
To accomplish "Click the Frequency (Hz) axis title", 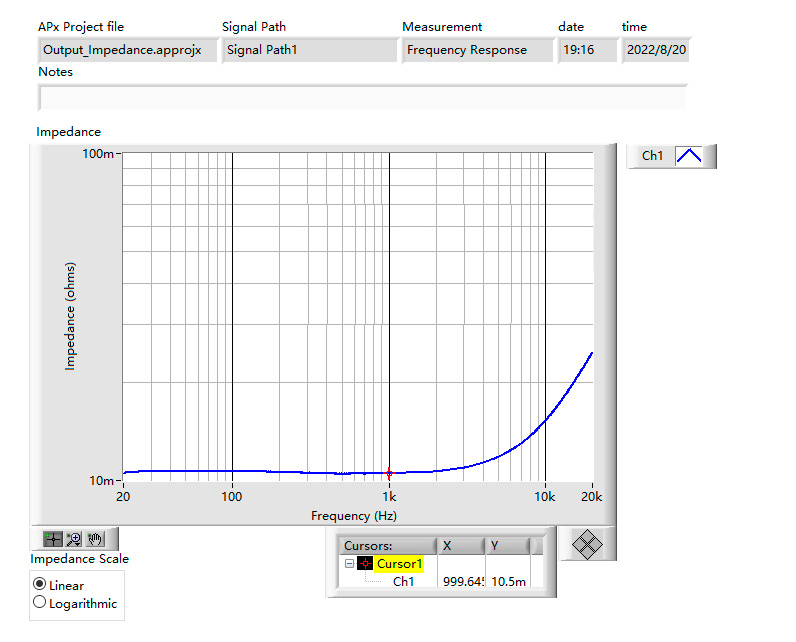I will (354, 516).
